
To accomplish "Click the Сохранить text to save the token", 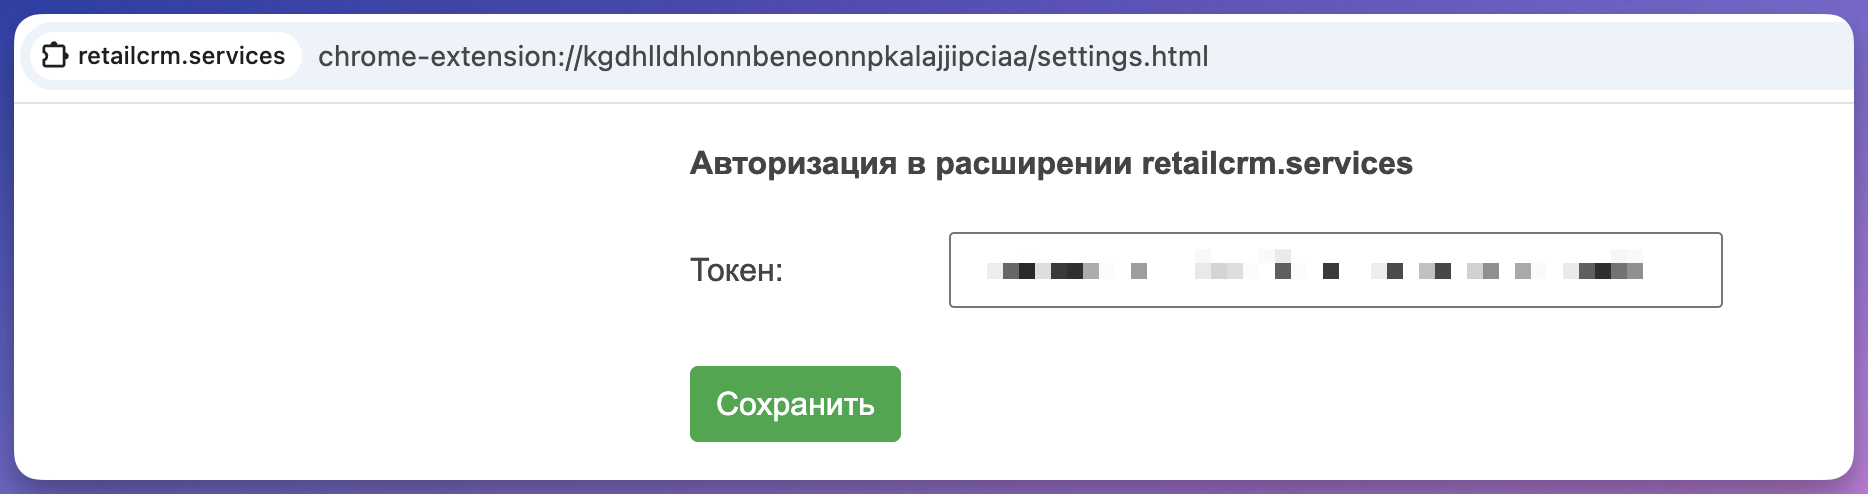I will coord(795,404).
